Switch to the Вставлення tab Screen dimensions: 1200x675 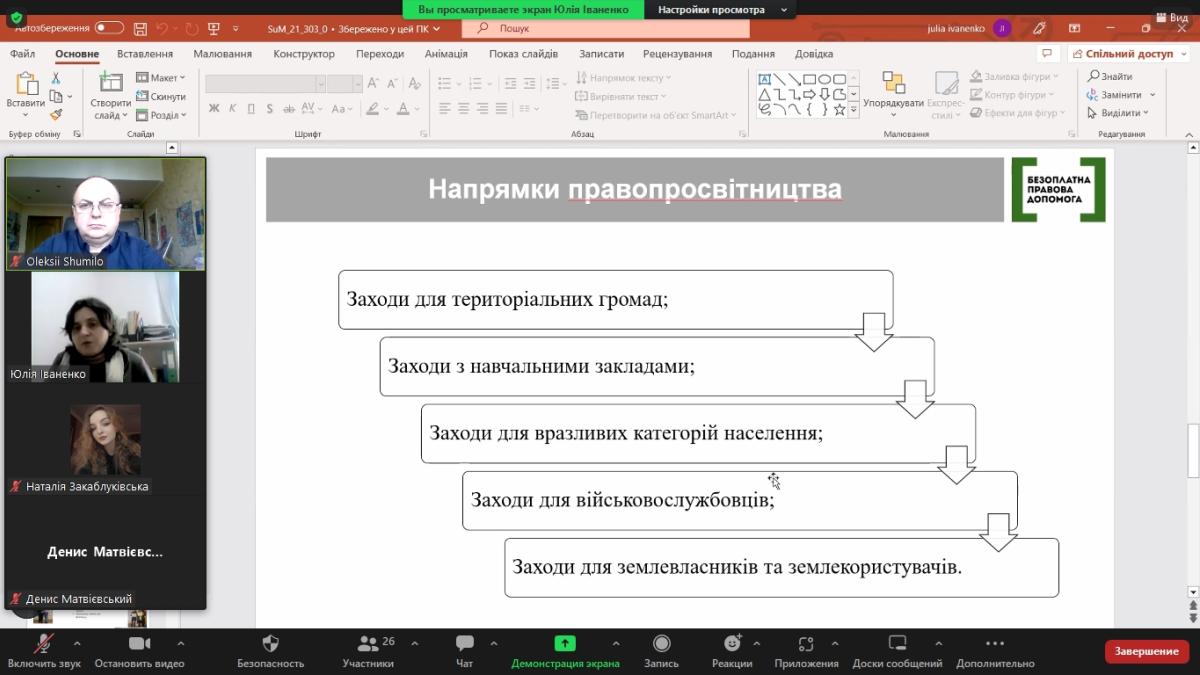145,54
